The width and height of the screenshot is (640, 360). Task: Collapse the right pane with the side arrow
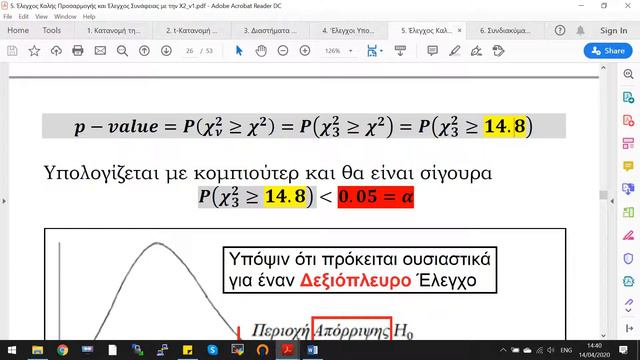click(612, 201)
